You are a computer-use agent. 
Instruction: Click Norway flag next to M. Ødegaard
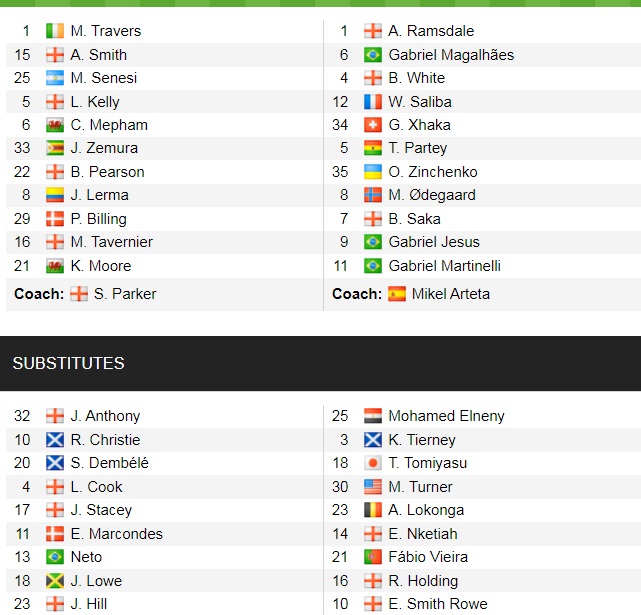[x=373, y=195]
